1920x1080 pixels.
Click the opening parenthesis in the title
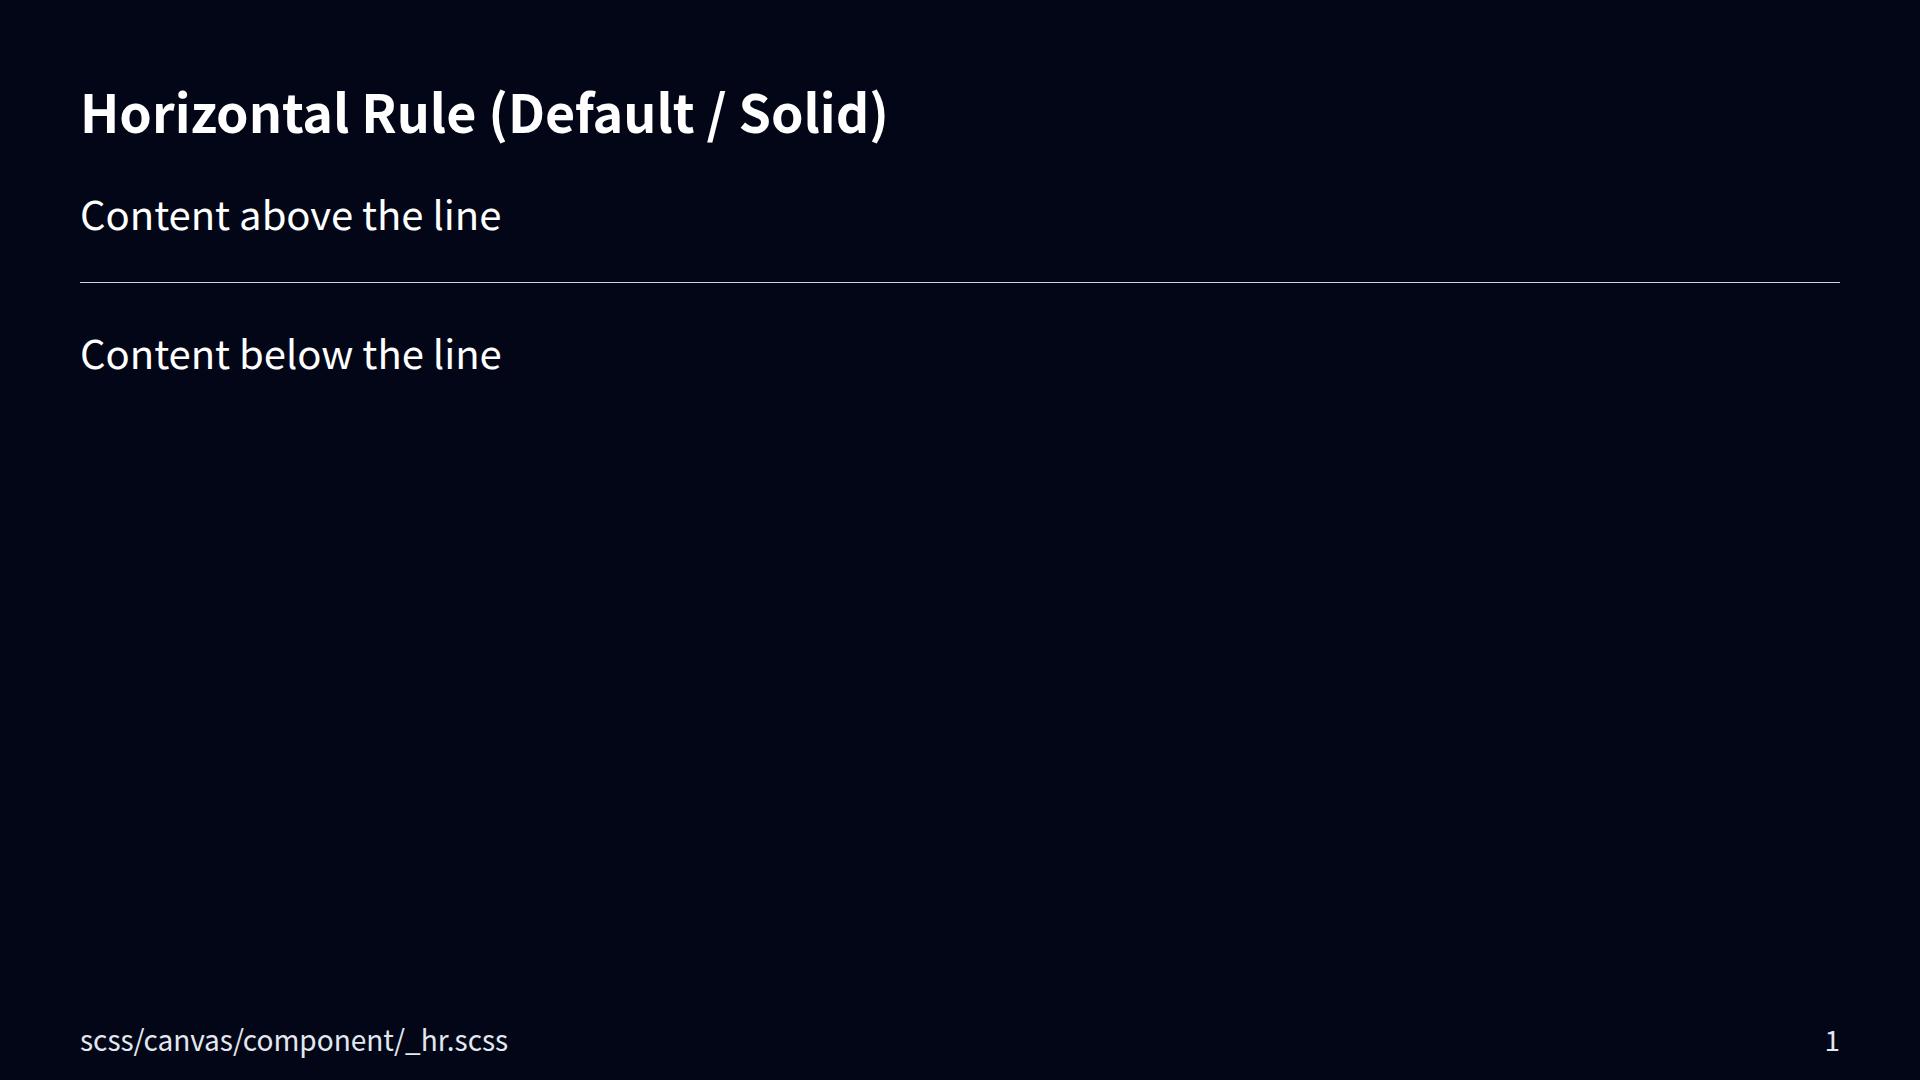click(x=498, y=114)
